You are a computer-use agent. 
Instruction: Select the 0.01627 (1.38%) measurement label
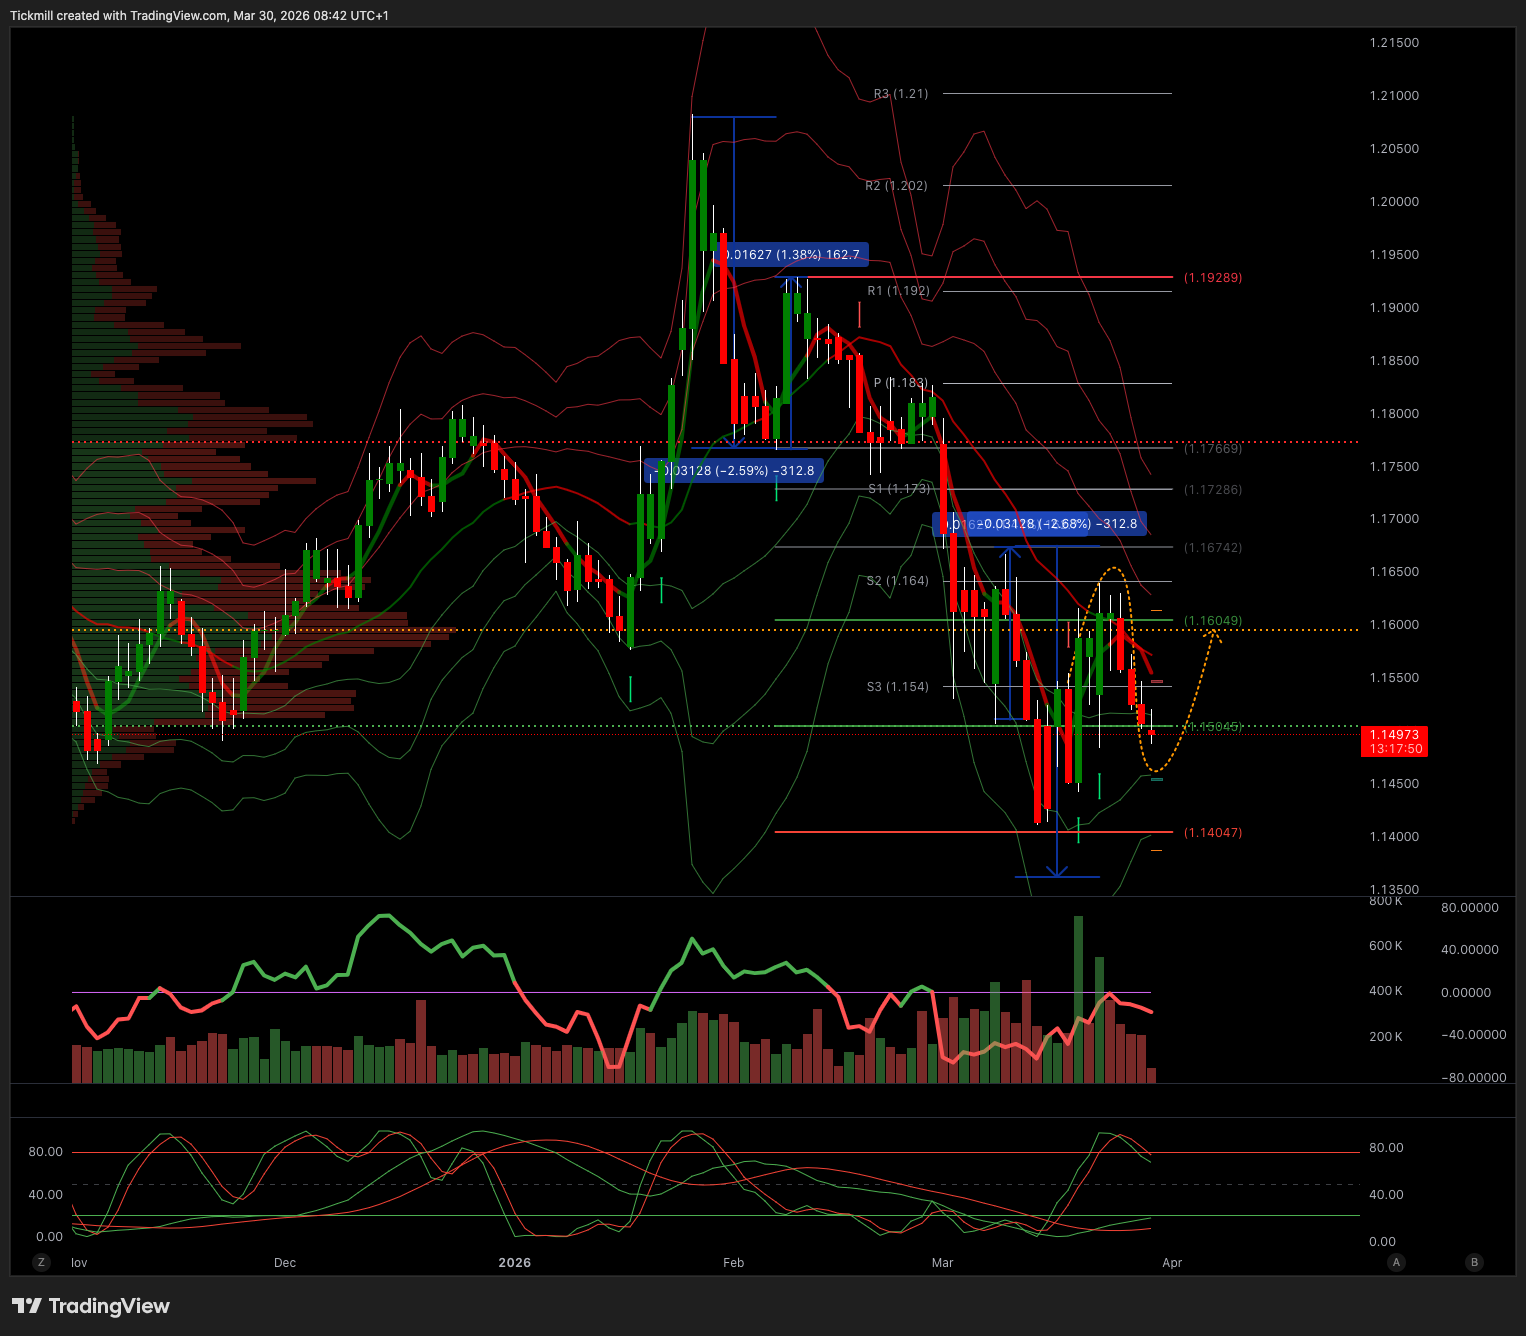tap(793, 255)
